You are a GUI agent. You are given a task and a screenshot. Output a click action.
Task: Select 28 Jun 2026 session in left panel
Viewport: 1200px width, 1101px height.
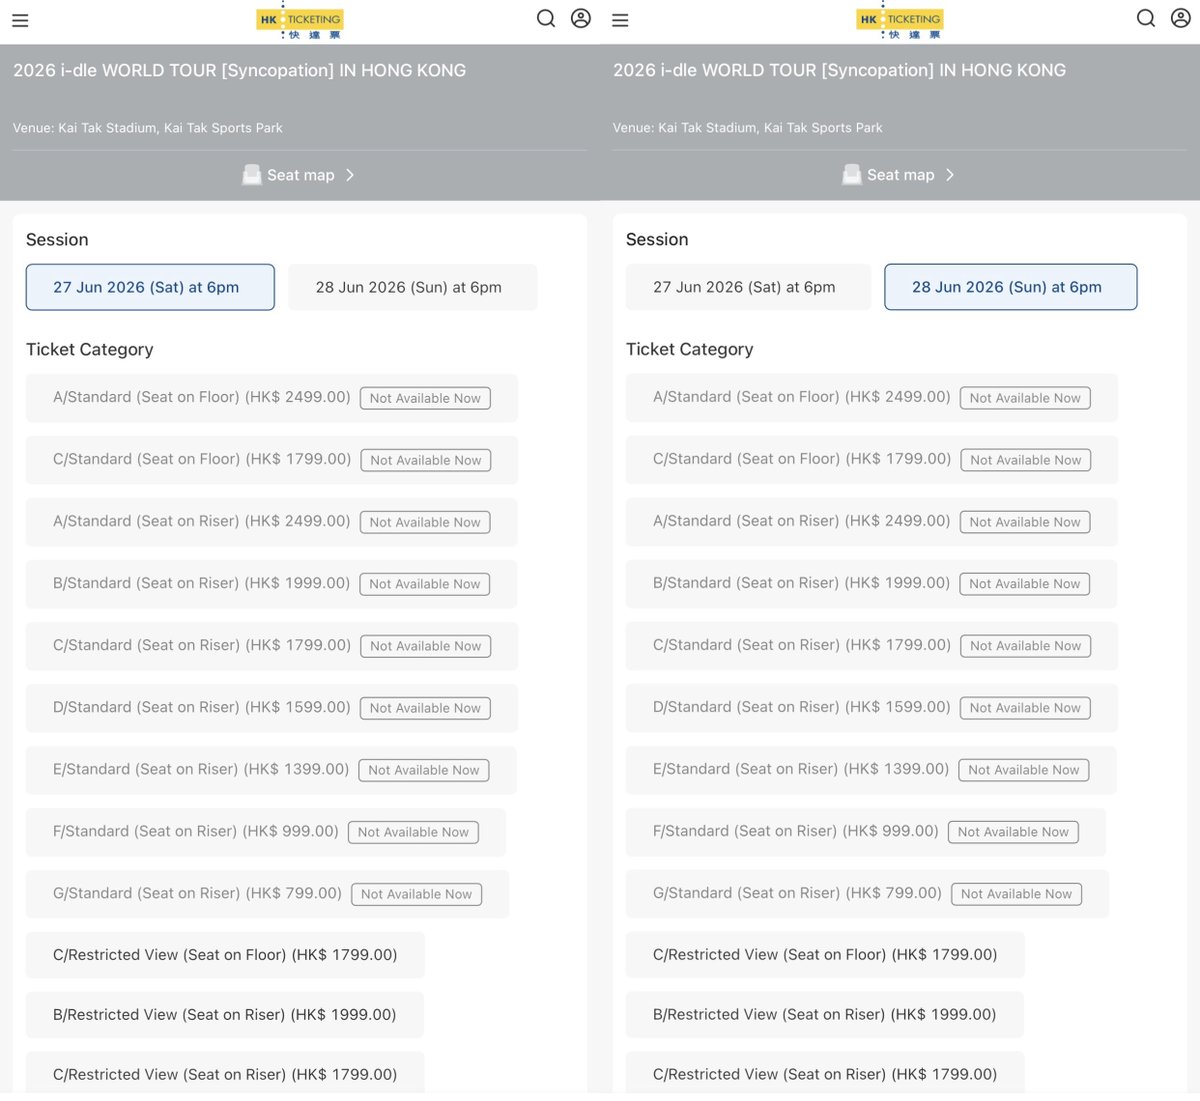(413, 287)
